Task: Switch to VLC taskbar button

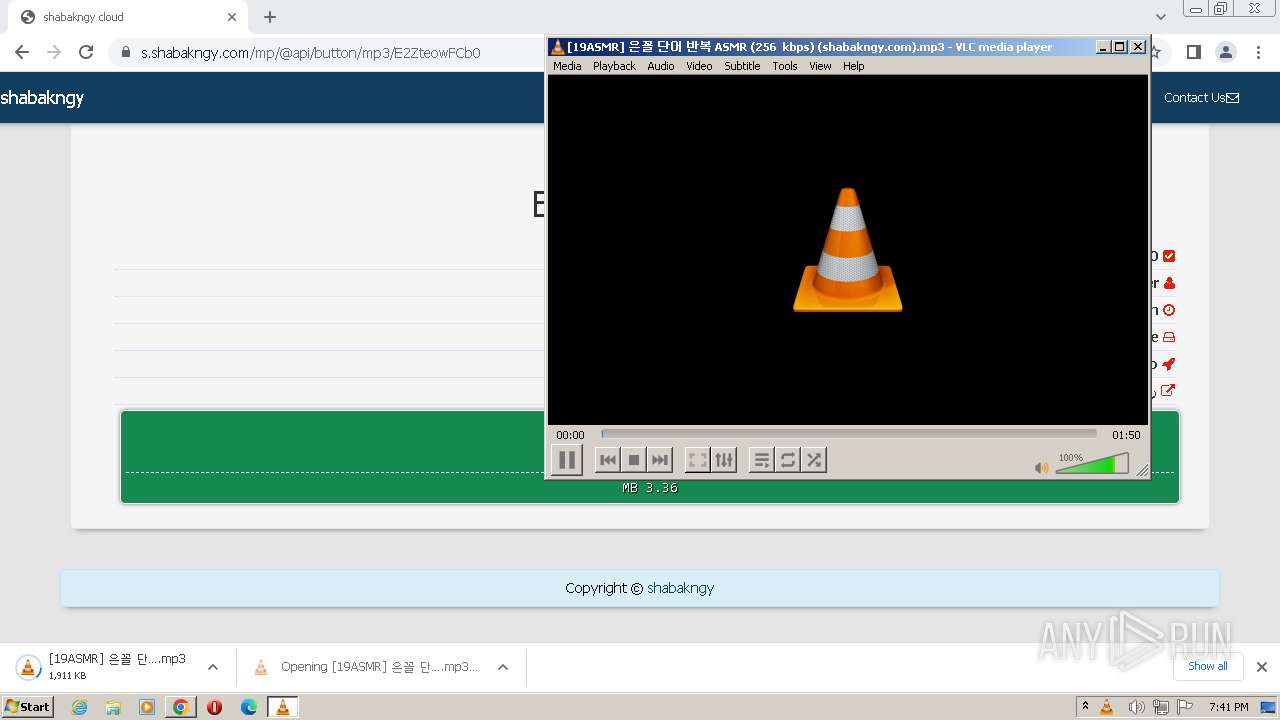Action: [283, 707]
